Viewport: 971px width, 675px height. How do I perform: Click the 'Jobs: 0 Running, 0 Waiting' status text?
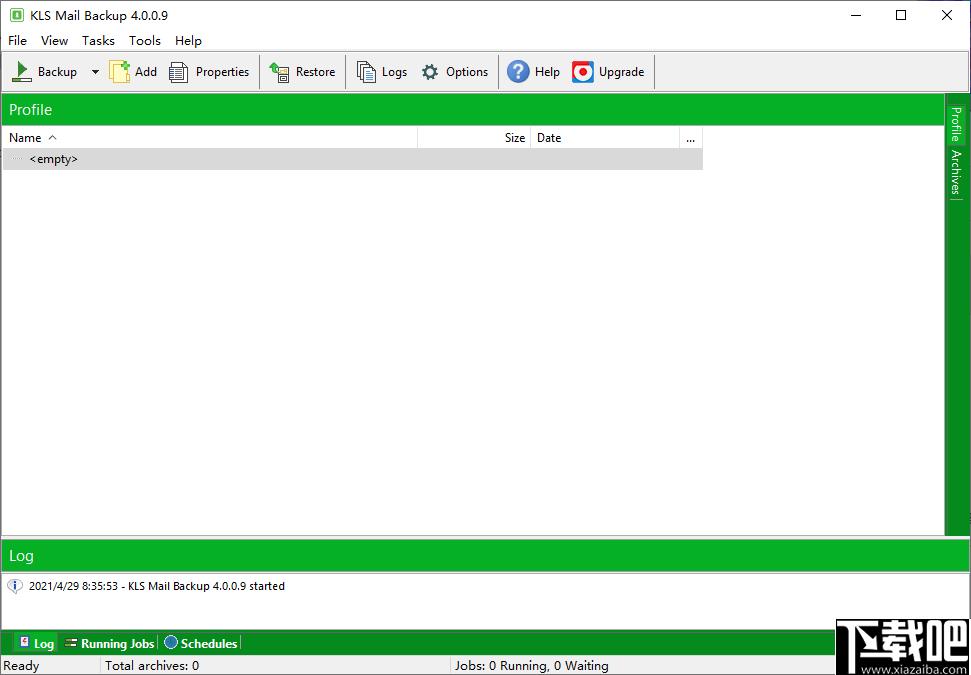click(x=531, y=666)
